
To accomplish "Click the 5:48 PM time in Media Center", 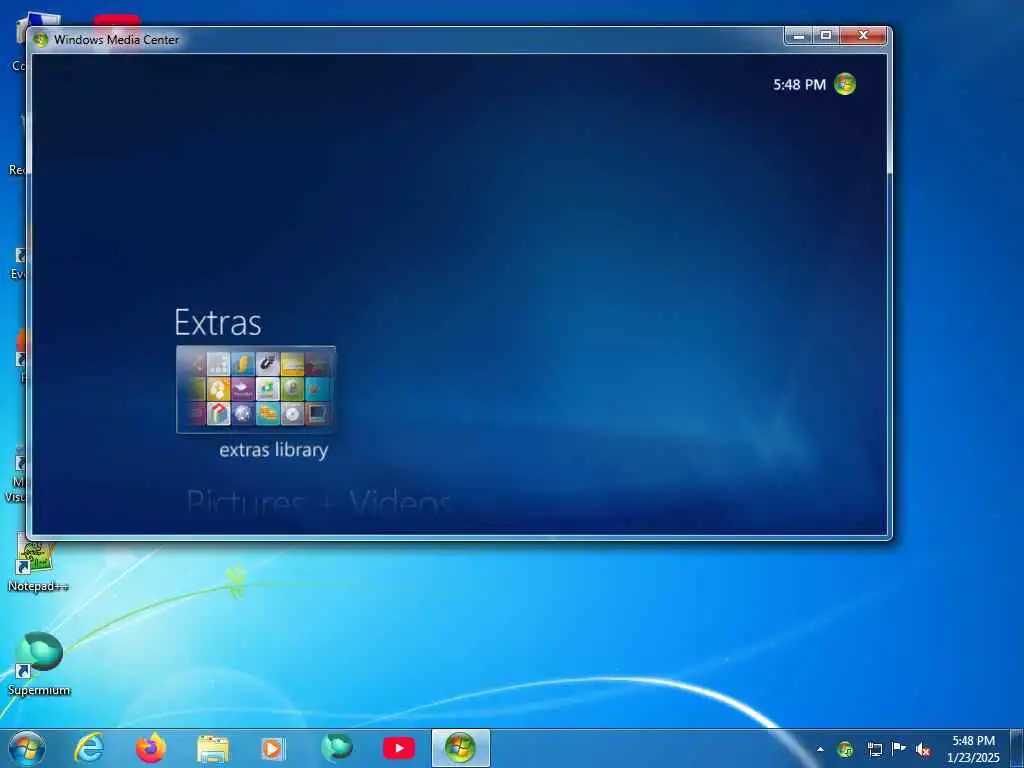I will 799,85.
